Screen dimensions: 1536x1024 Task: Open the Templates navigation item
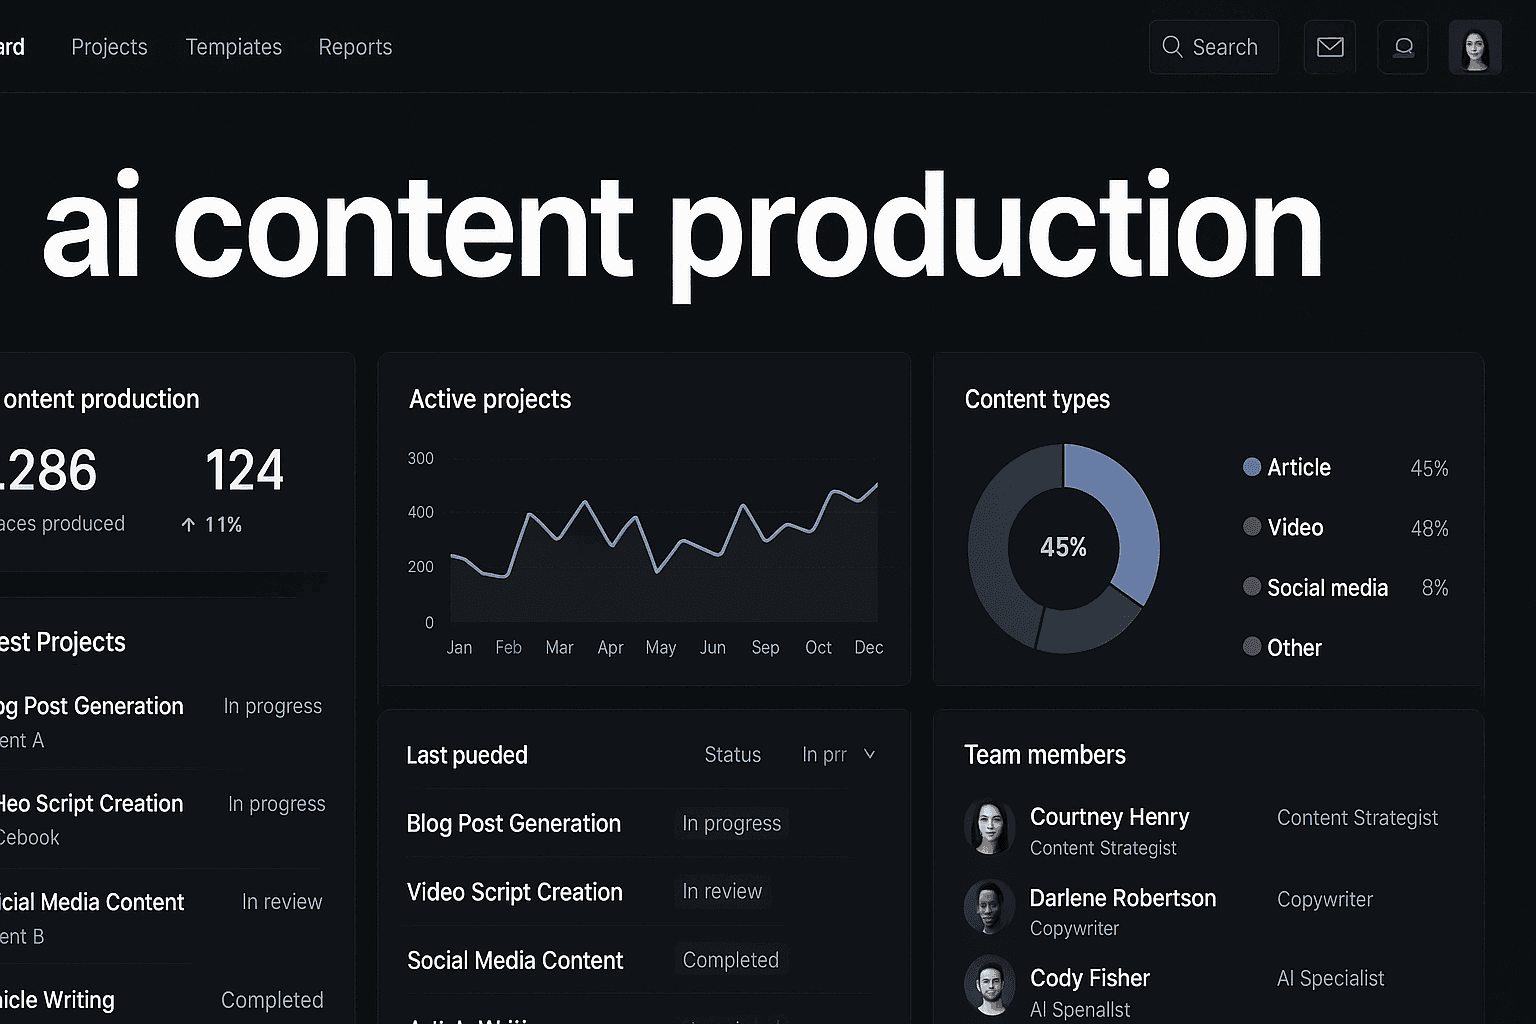coord(233,47)
